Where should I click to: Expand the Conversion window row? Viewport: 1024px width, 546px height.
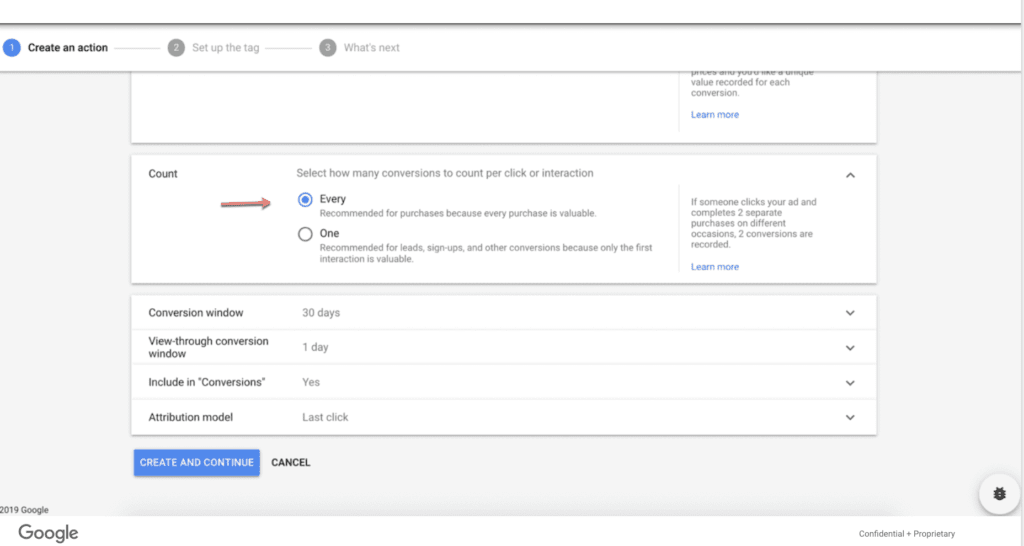pos(850,313)
